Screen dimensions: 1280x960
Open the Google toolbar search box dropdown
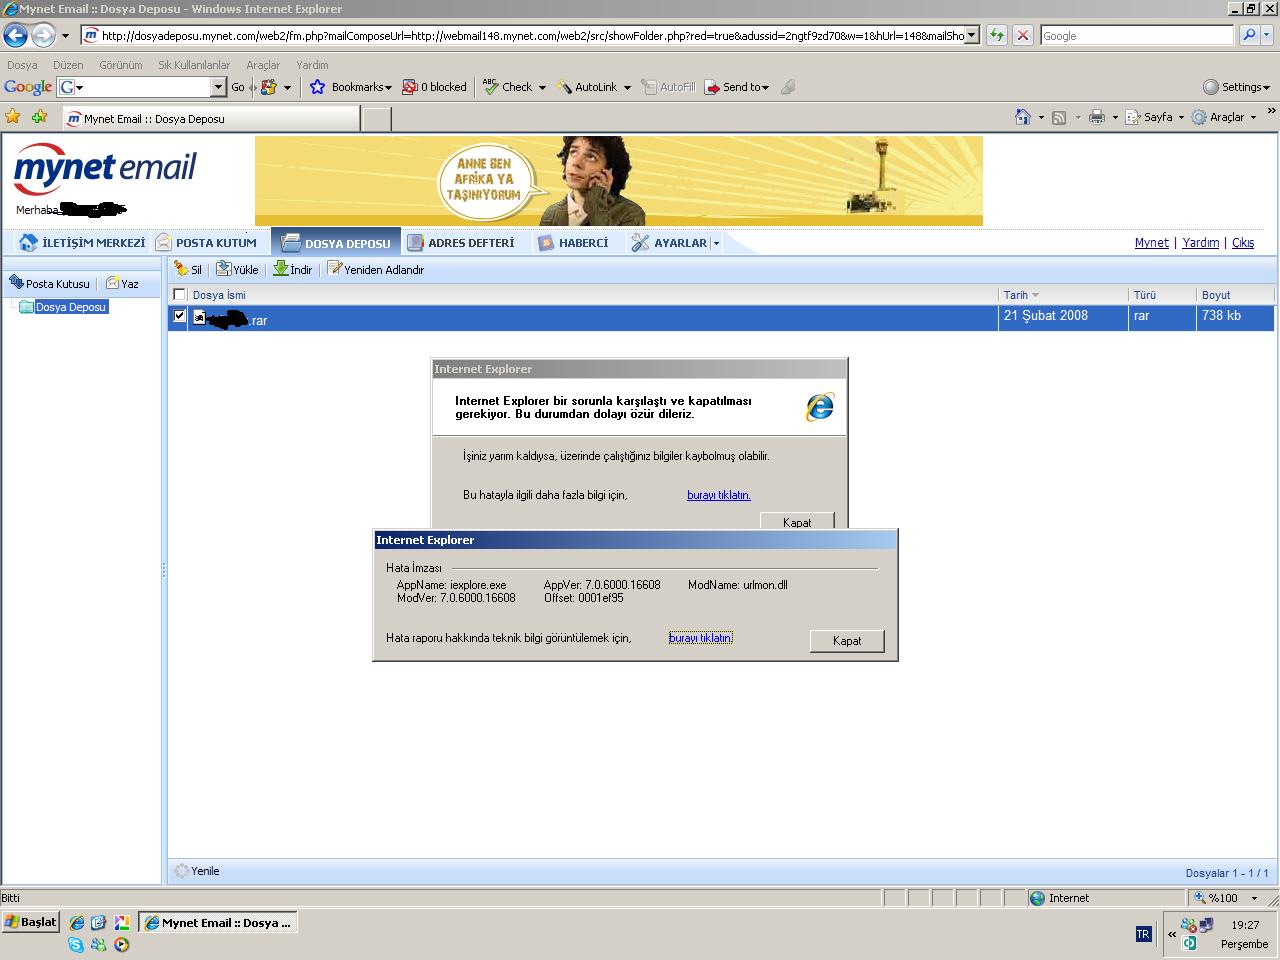tap(219, 87)
